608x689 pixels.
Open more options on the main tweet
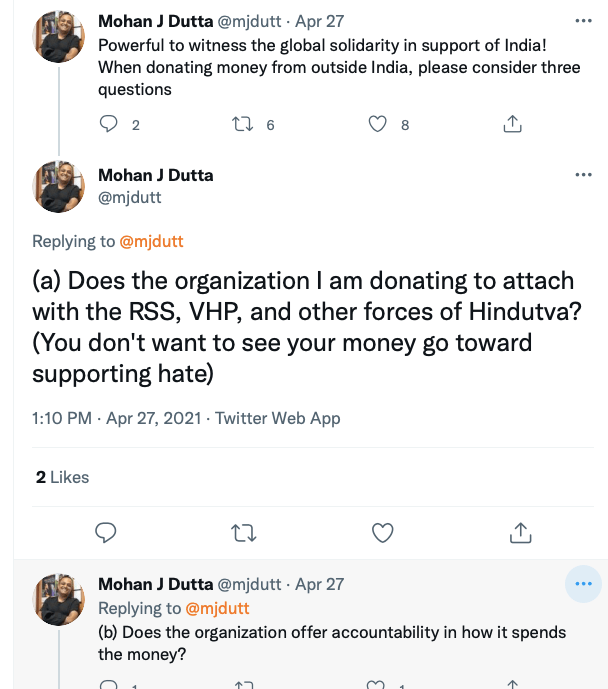tap(584, 175)
